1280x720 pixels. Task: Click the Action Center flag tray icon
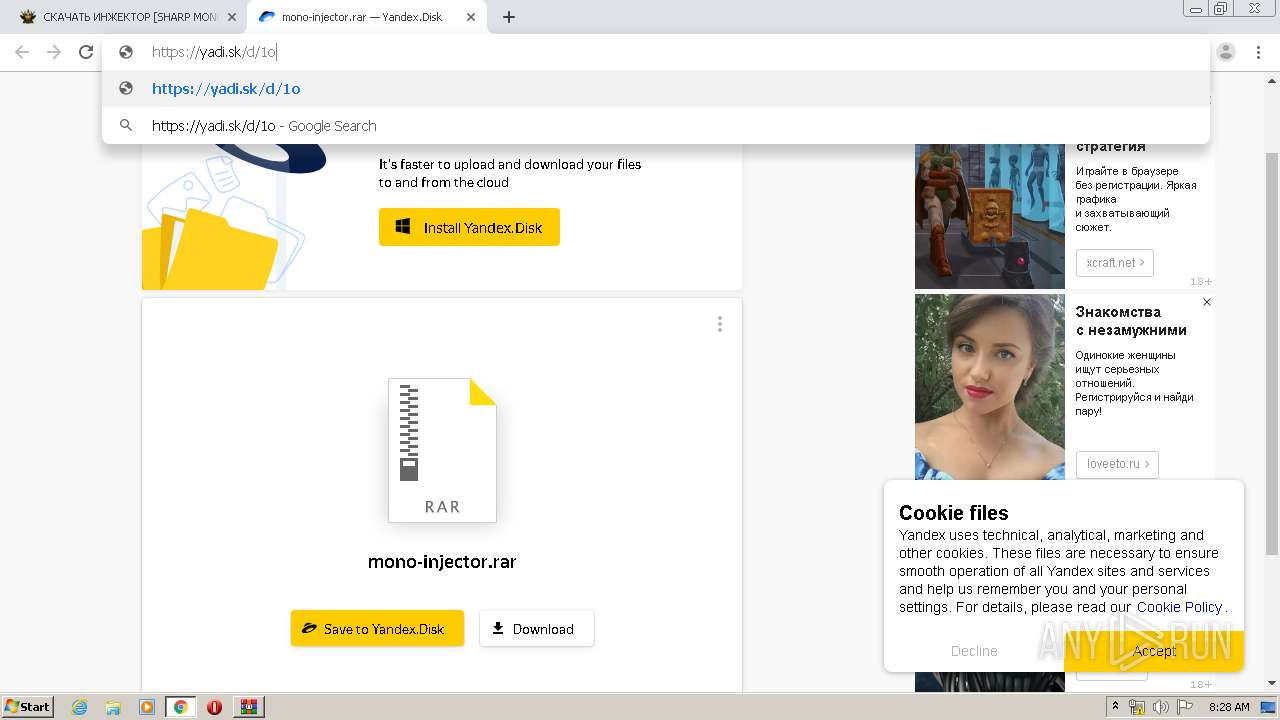(1183, 707)
